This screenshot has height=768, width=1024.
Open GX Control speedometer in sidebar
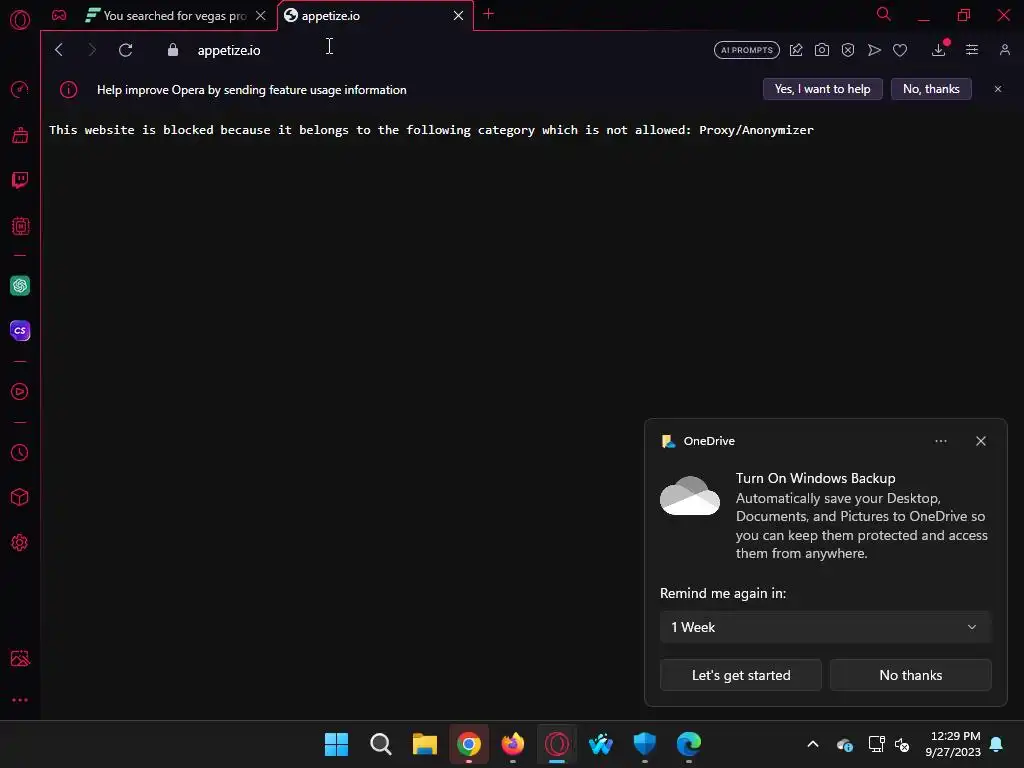tap(20, 89)
